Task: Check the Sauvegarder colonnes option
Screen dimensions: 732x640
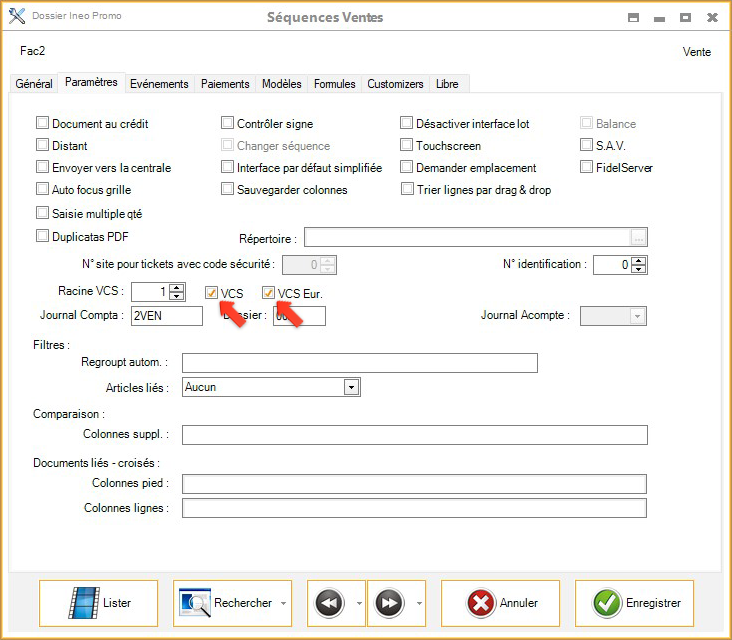Action: pyautogui.click(x=228, y=189)
